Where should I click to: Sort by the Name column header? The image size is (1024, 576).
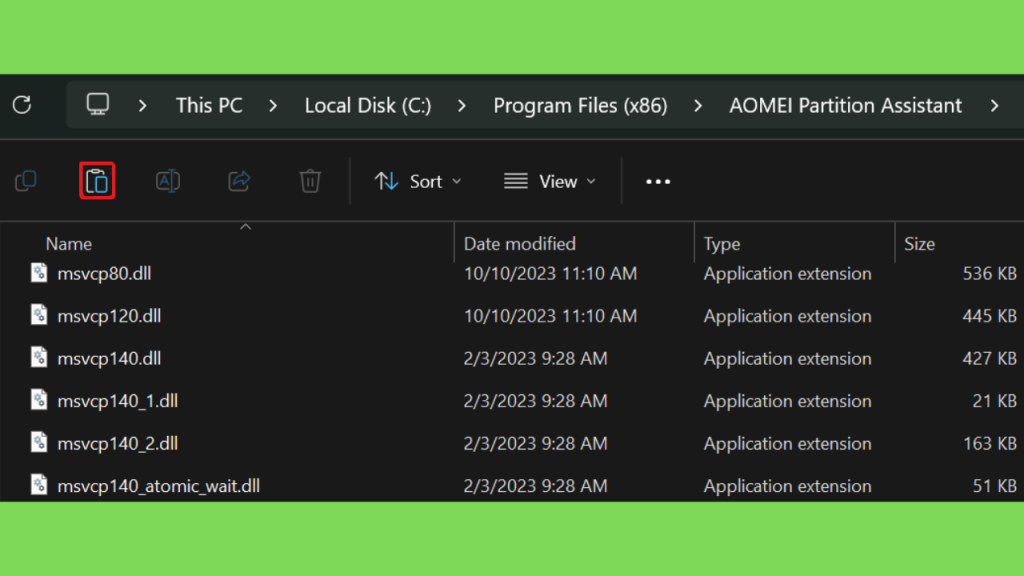pos(69,244)
